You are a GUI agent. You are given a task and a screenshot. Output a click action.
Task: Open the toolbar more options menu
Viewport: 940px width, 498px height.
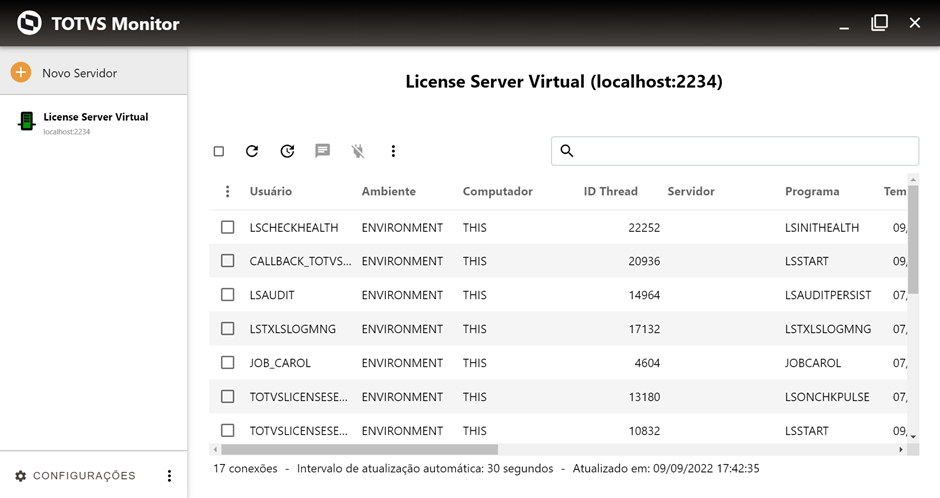[x=393, y=151]
